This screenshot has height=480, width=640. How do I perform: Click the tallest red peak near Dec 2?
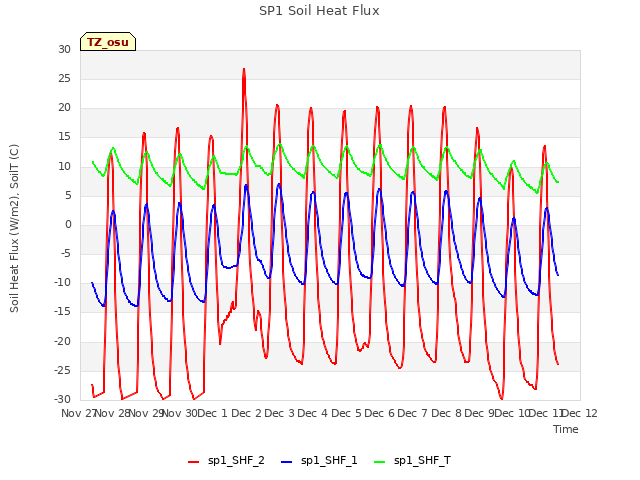pos(244,69)
